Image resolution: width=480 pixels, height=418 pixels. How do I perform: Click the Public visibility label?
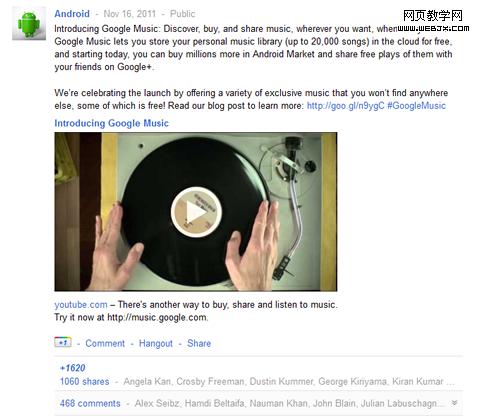click(x=182, y=14)
